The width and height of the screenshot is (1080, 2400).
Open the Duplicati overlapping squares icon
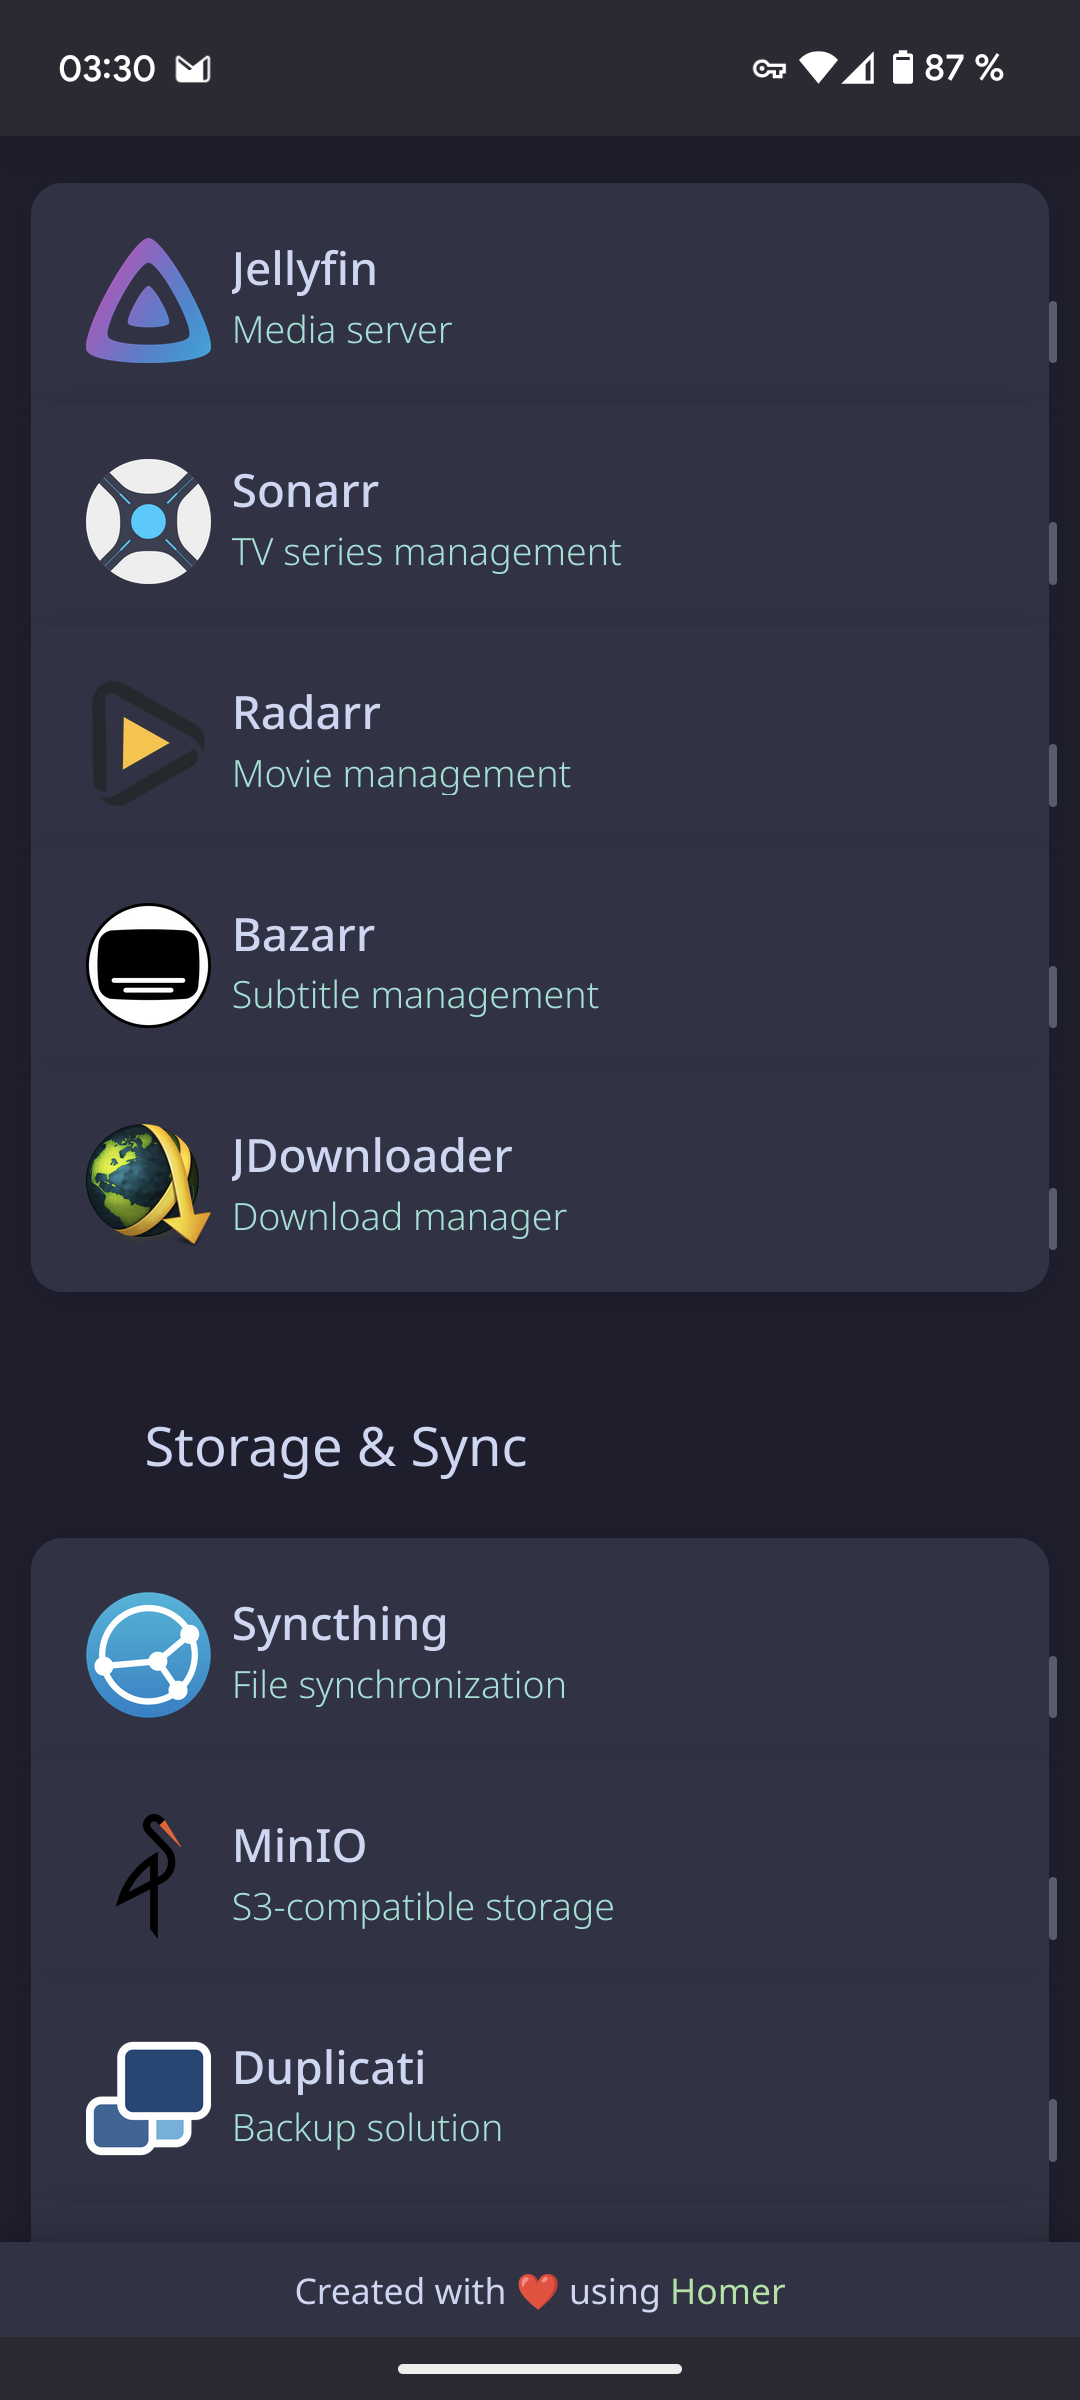[x=148, y=2097]
